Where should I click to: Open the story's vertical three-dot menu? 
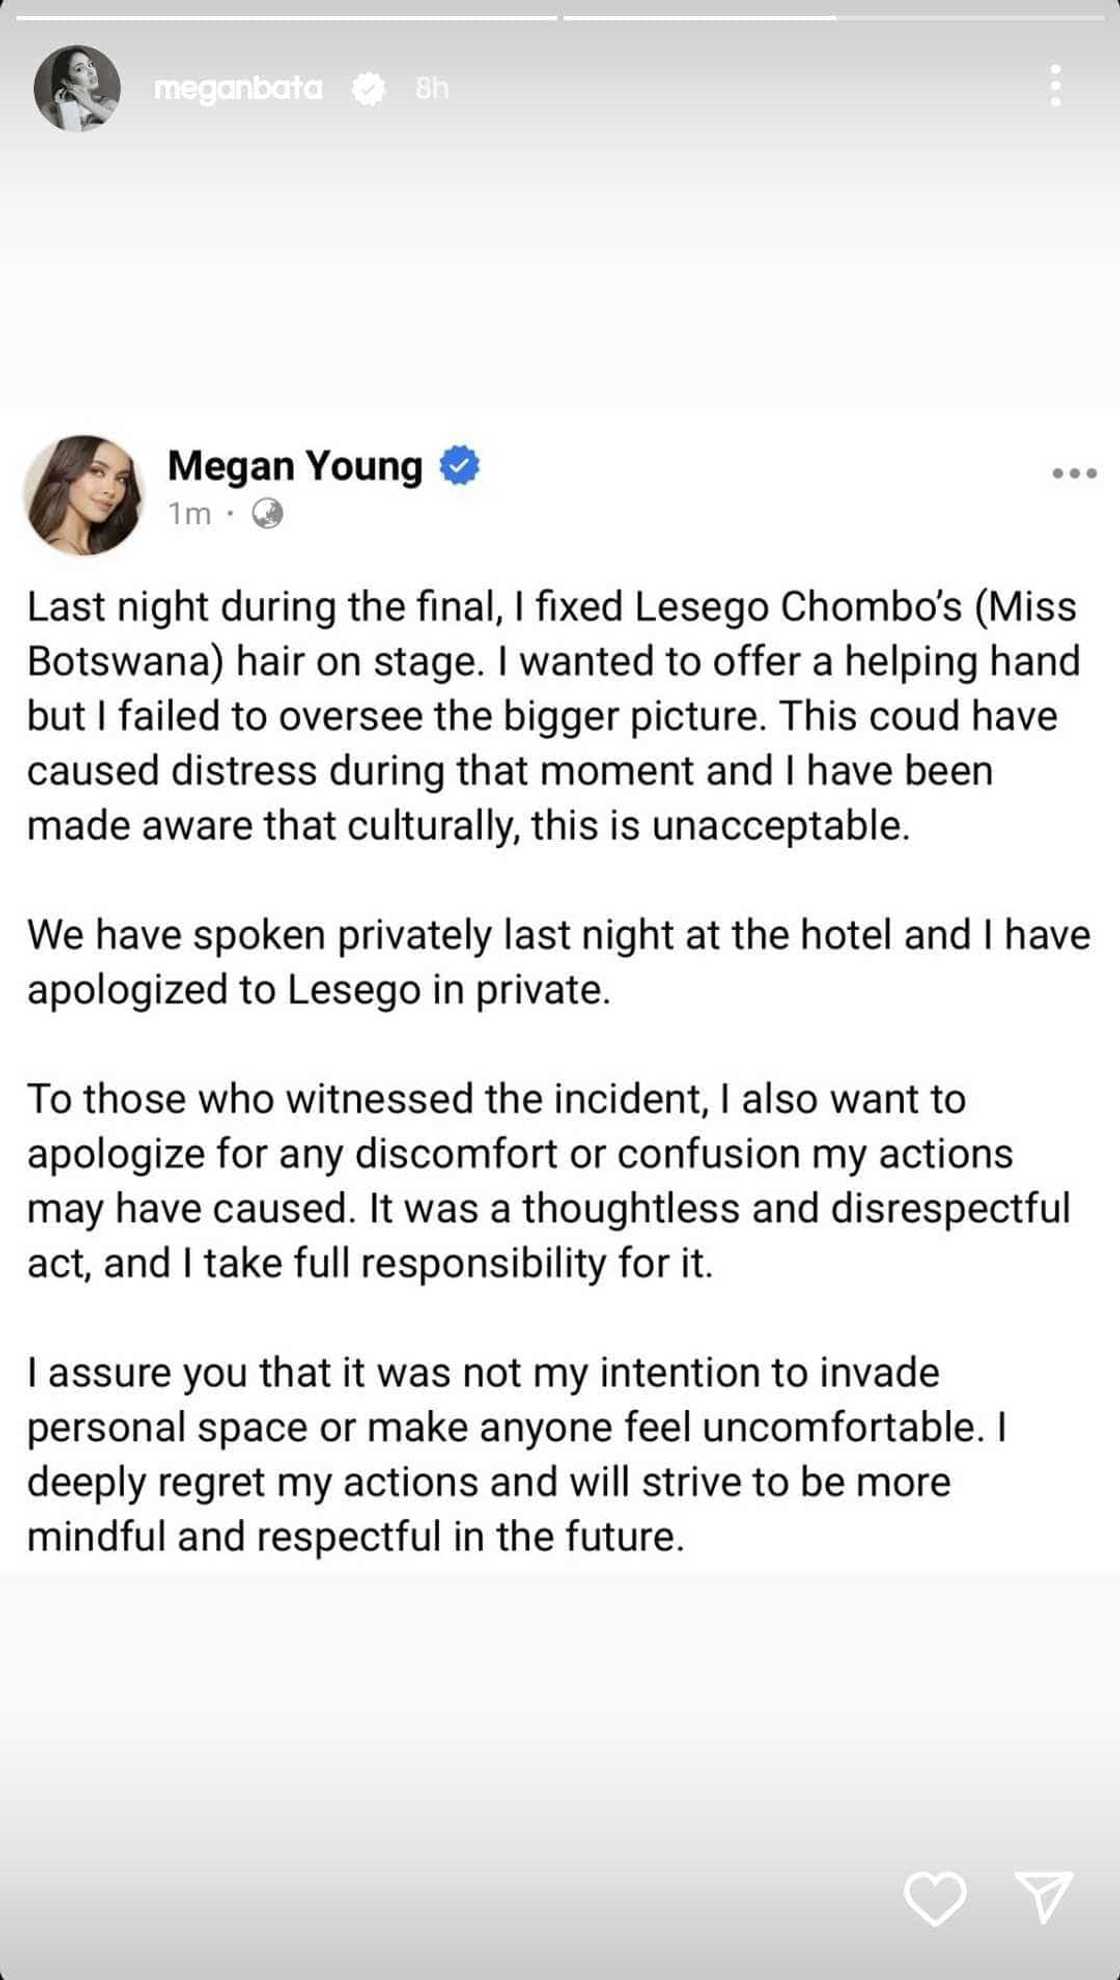click(x=1055, y=86)
